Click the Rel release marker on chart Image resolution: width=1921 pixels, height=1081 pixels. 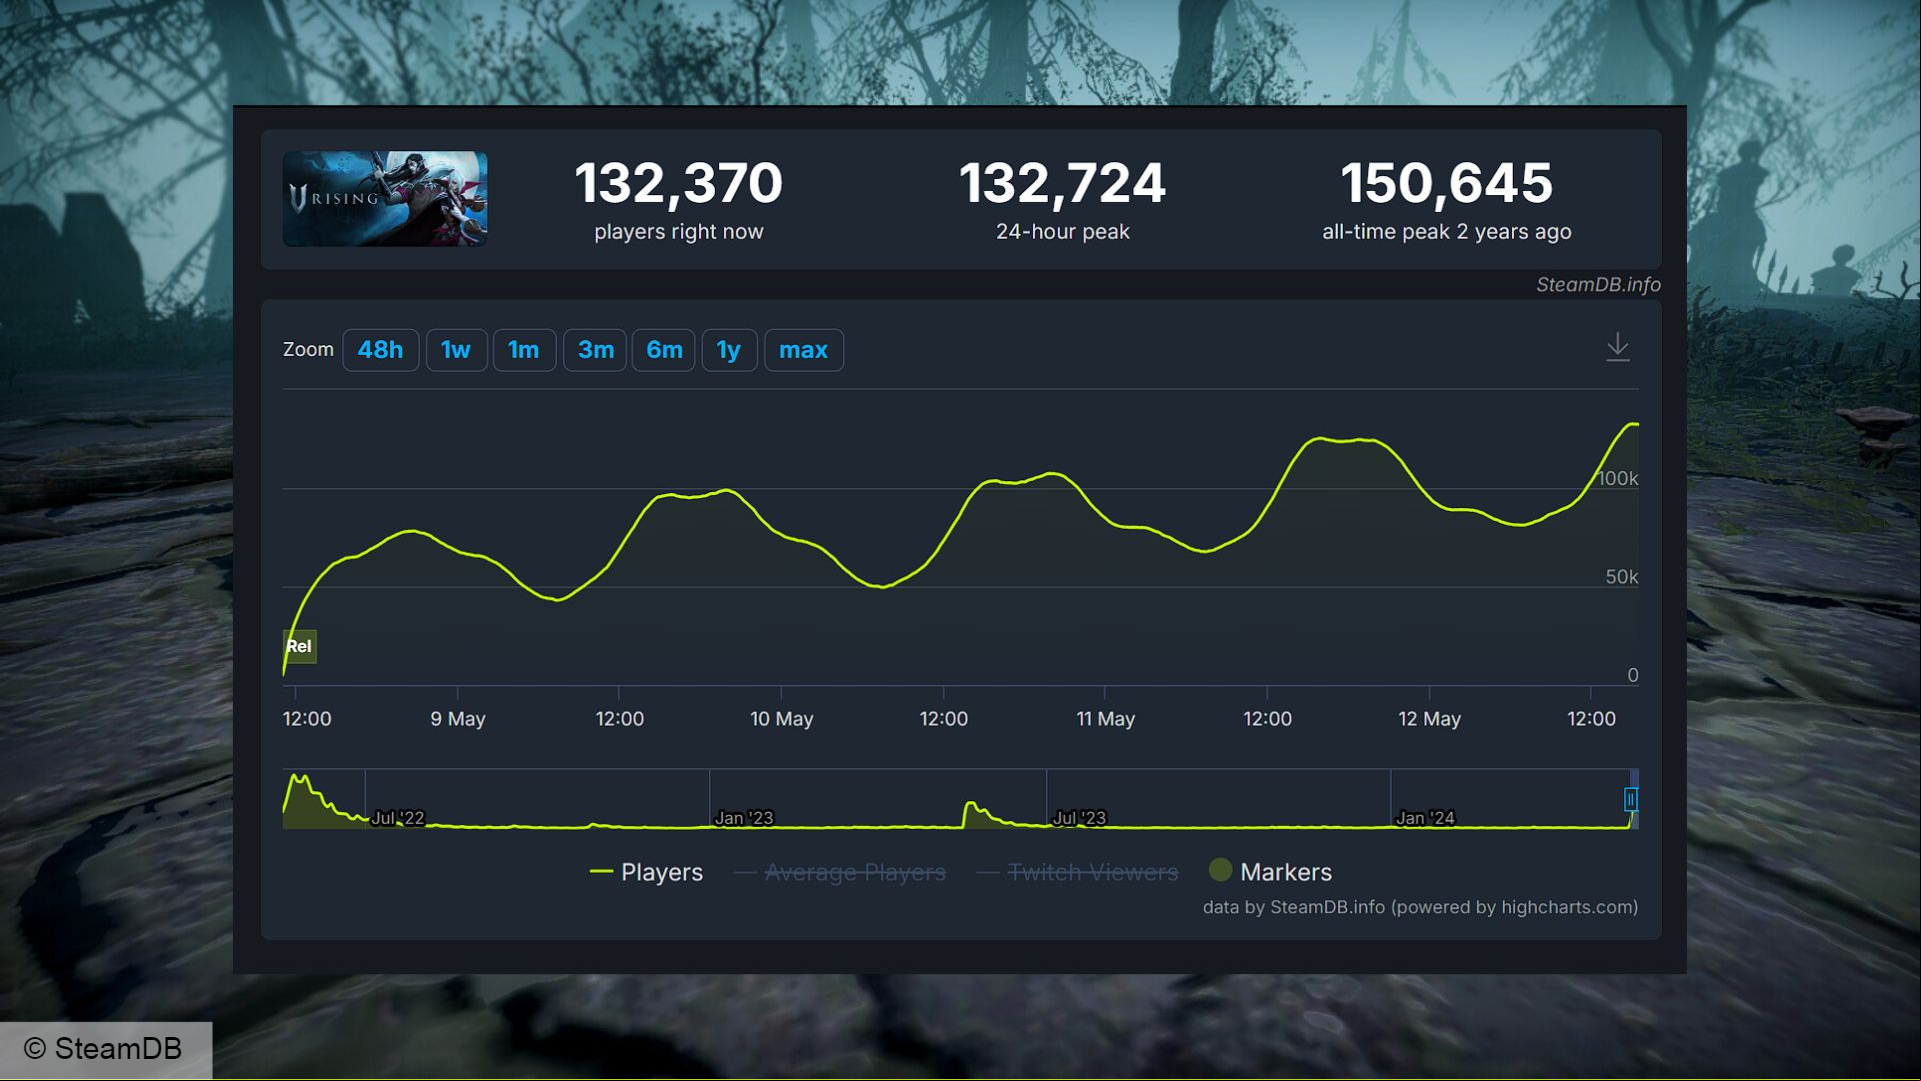click(299, 646)
